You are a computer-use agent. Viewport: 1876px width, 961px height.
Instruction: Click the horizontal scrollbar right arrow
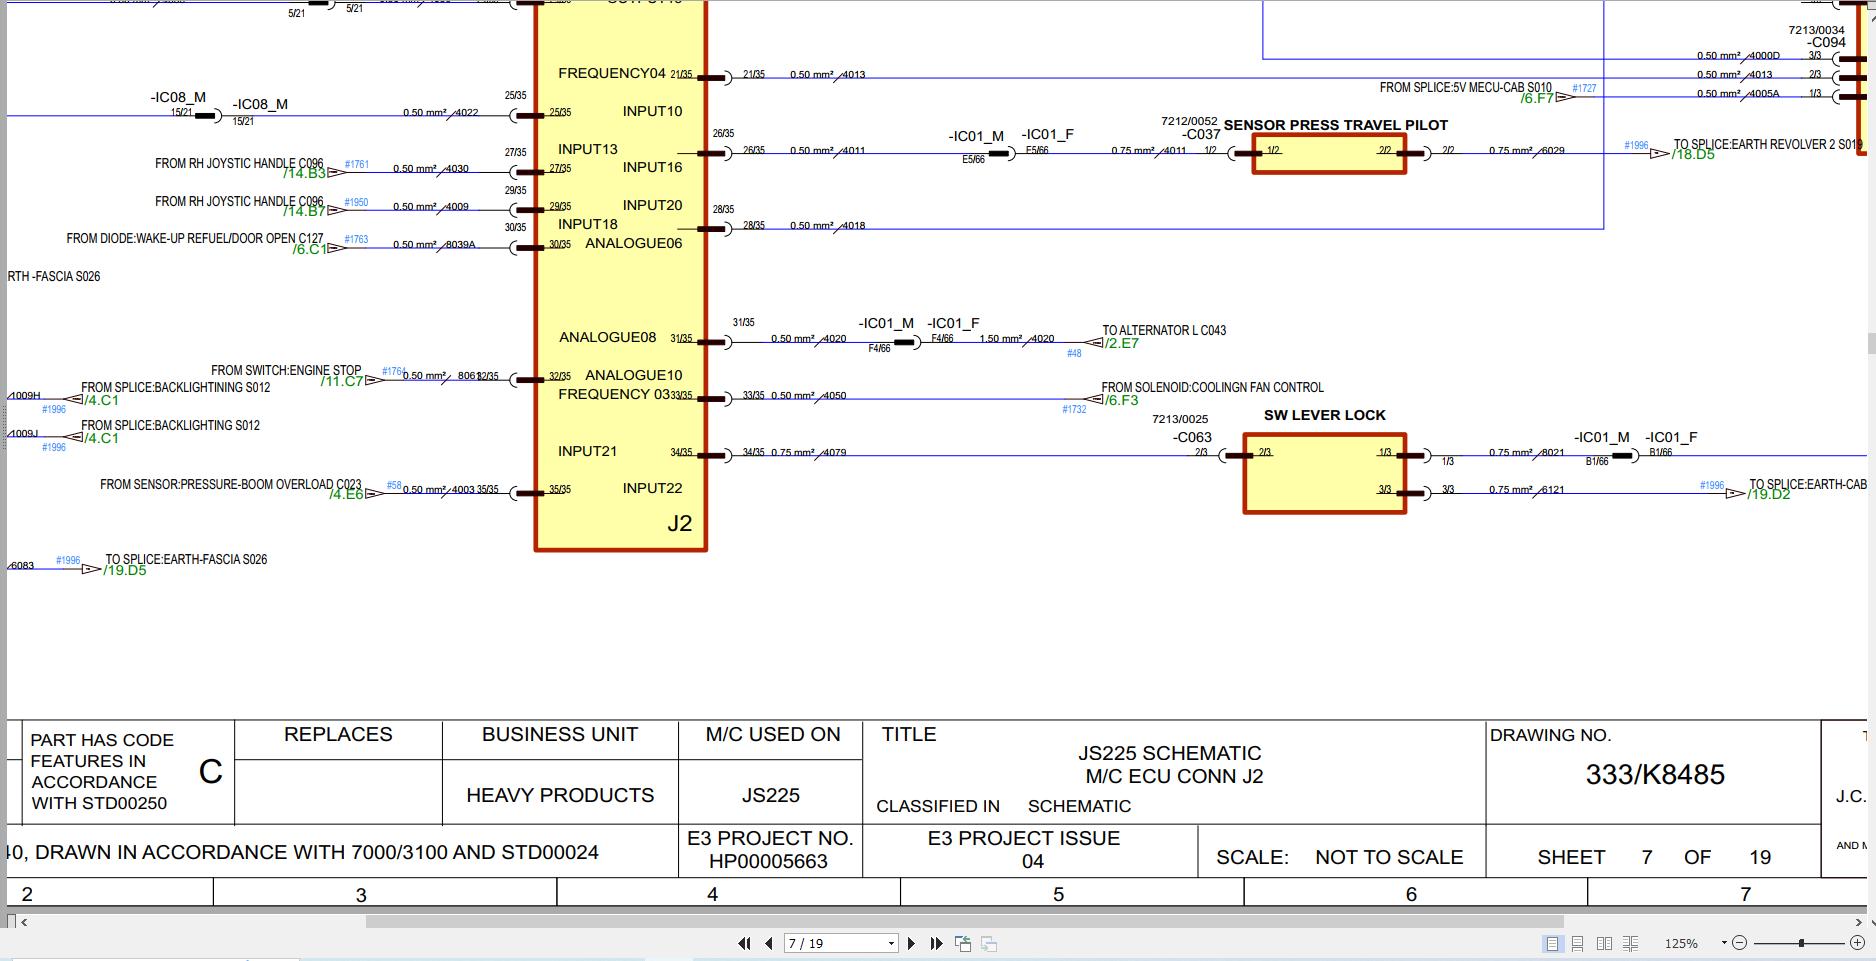[1860, 922]
